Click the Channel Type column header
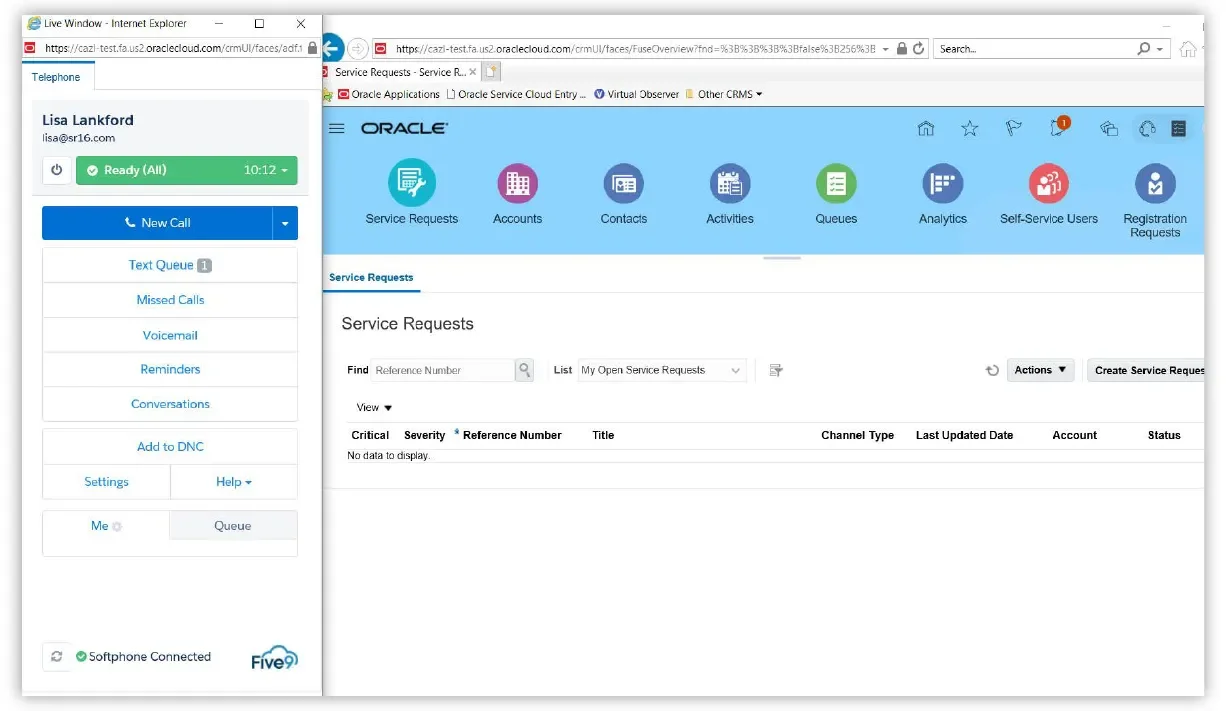 pos(857,435)
